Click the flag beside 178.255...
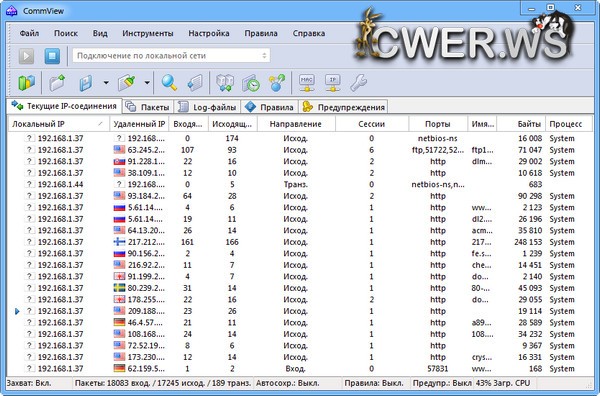The height and width of the screenshot is (396, 600). click(x=119, y=299)
